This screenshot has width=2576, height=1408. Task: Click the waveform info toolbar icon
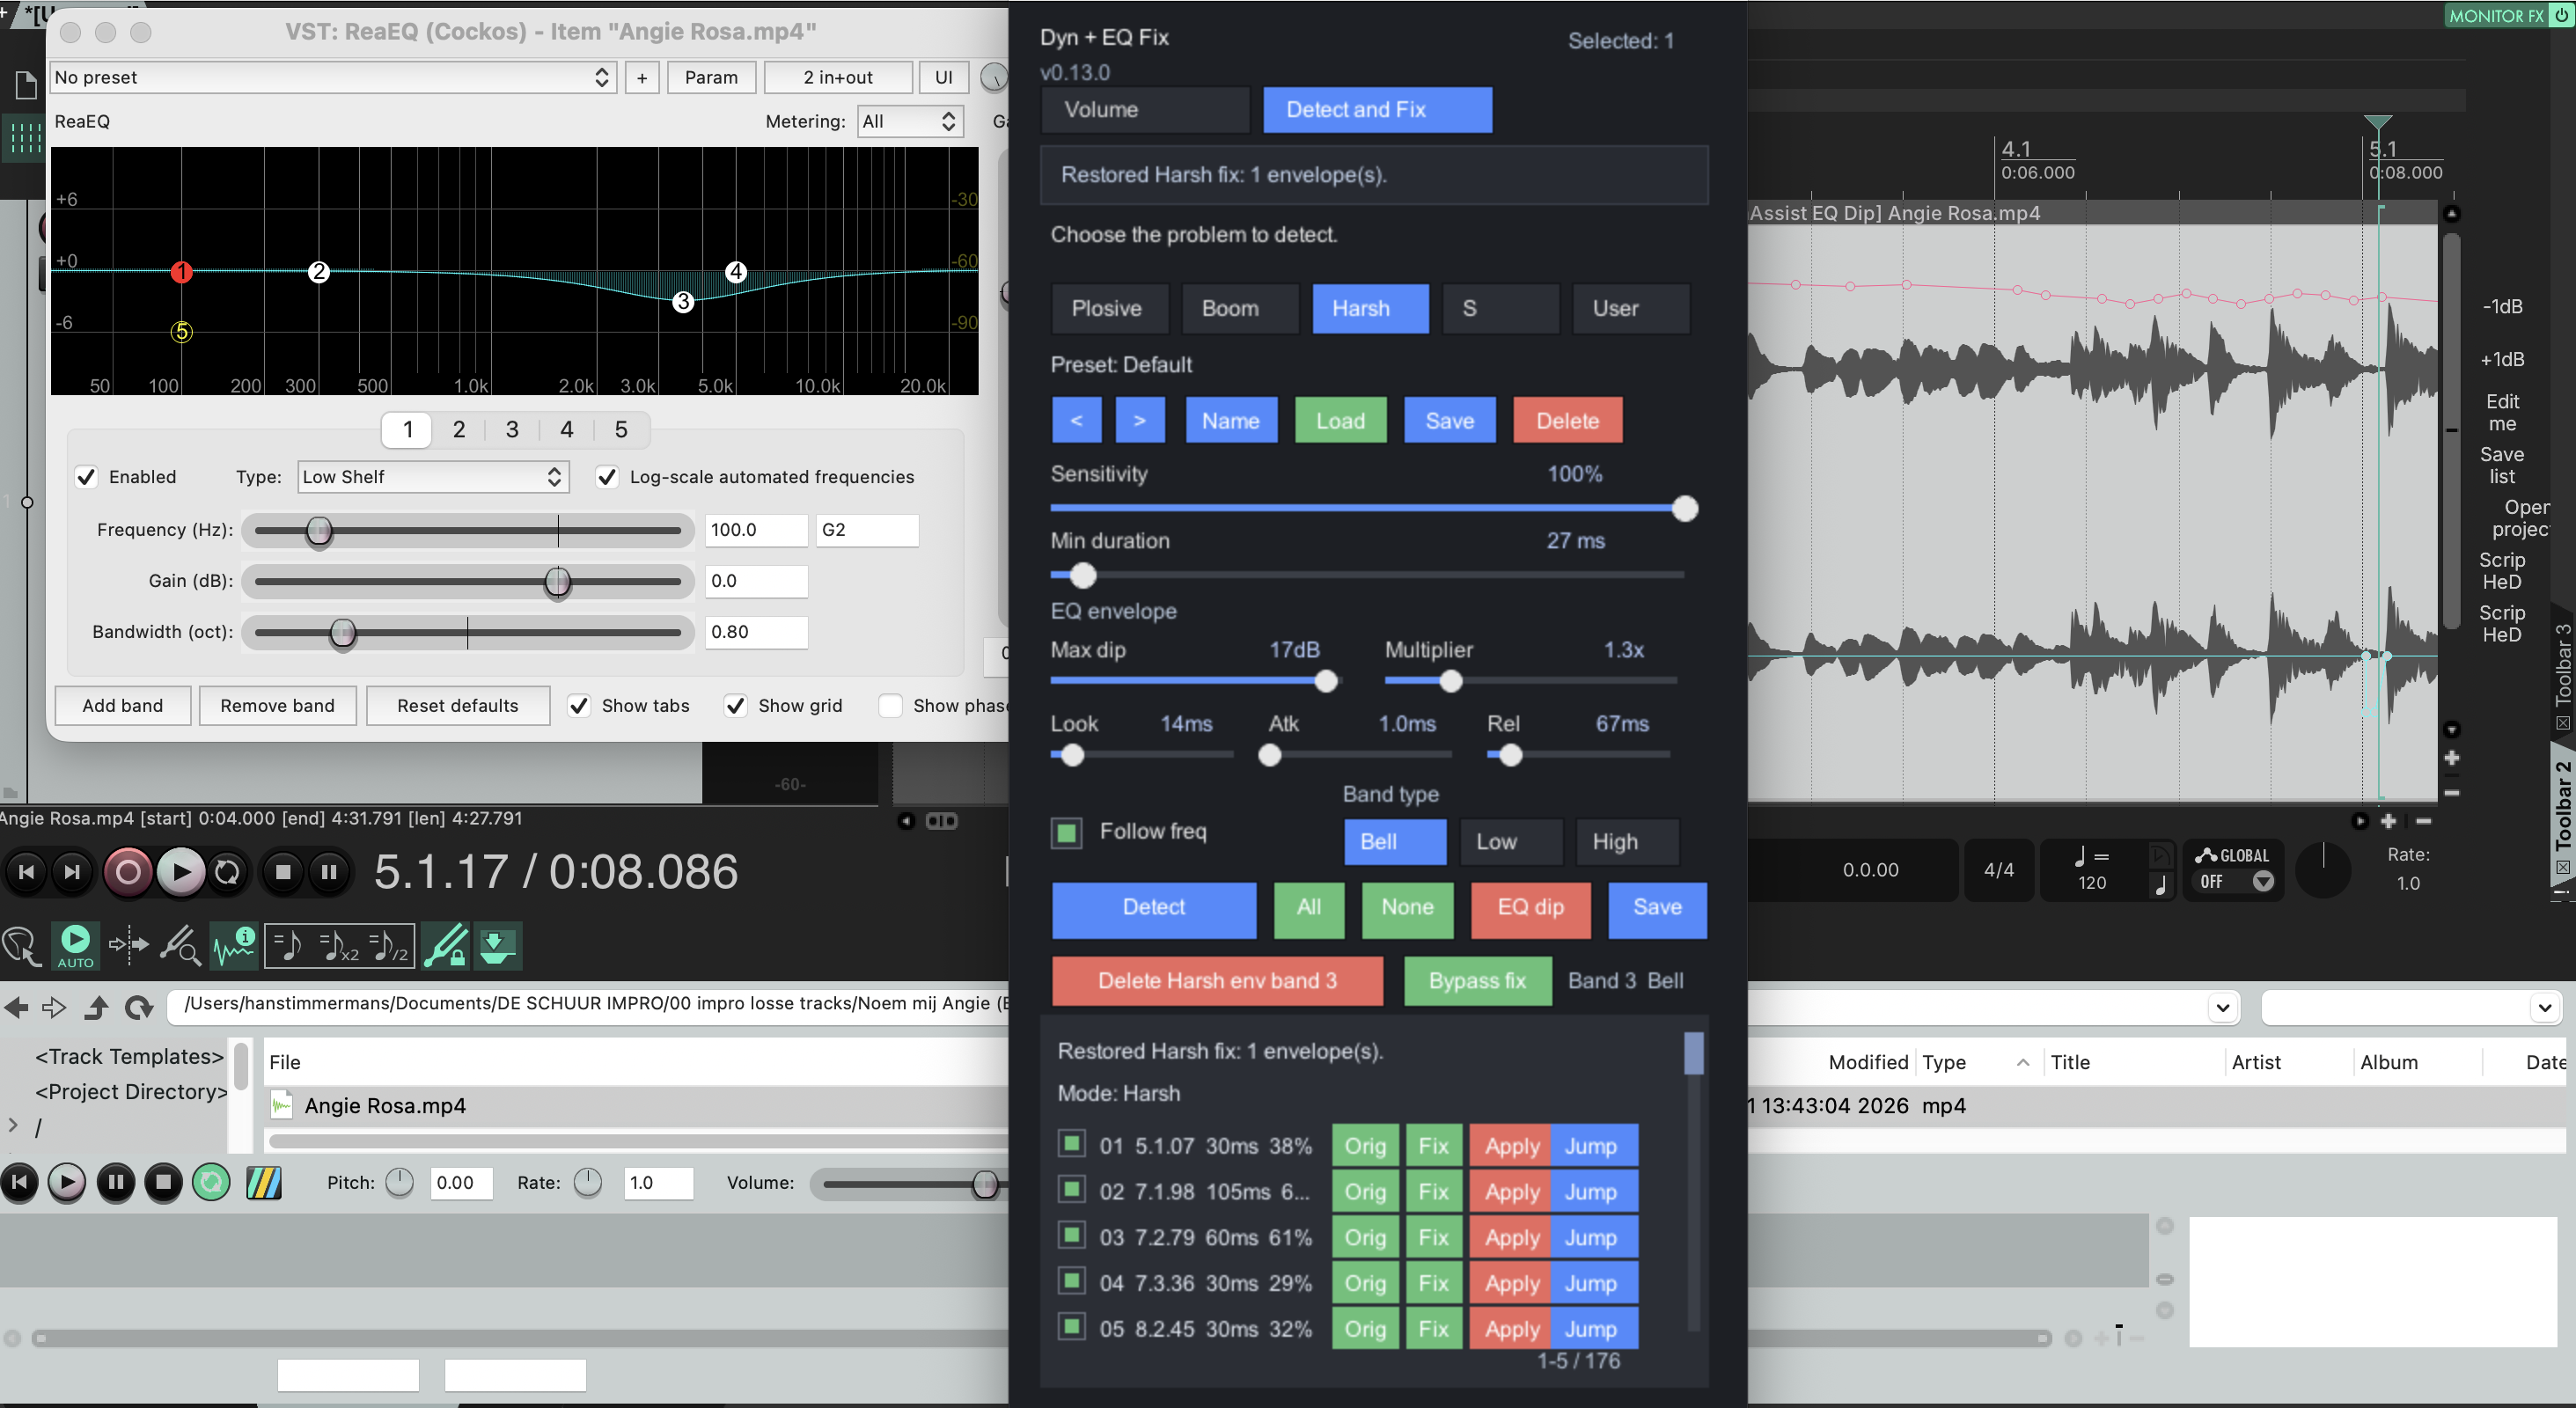[x=234, y=946]
